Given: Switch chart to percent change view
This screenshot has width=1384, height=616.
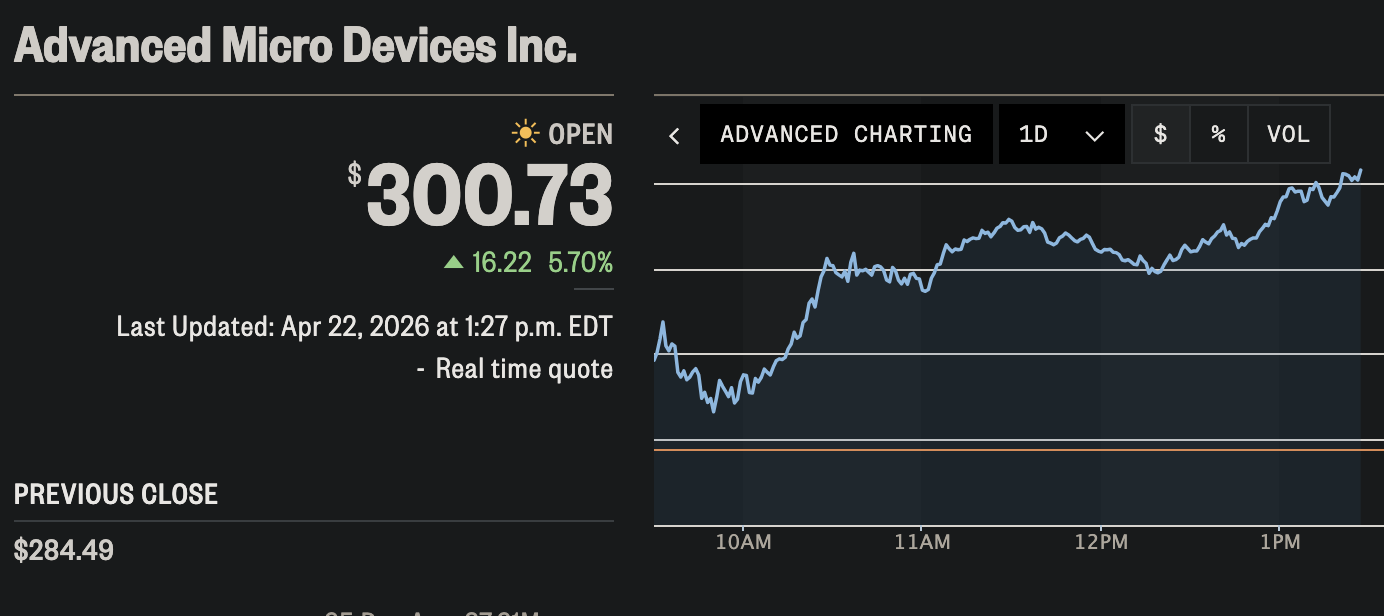Looking at the screenshot, I should (1218, 134).
